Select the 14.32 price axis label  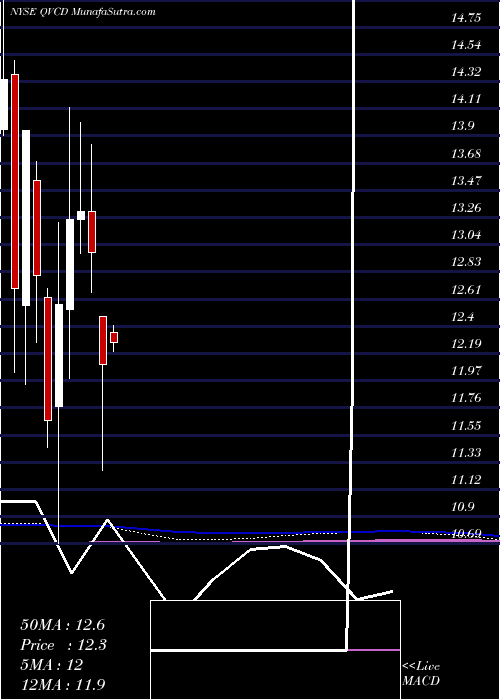coord(466,72)
